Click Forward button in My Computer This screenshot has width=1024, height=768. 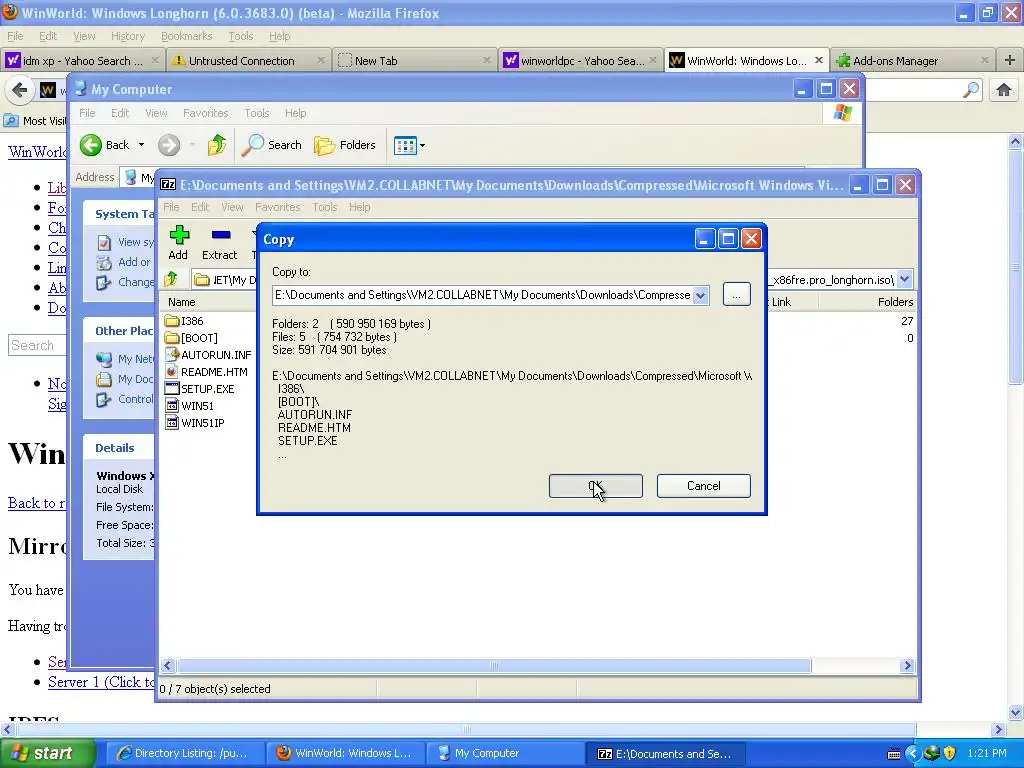168,145
